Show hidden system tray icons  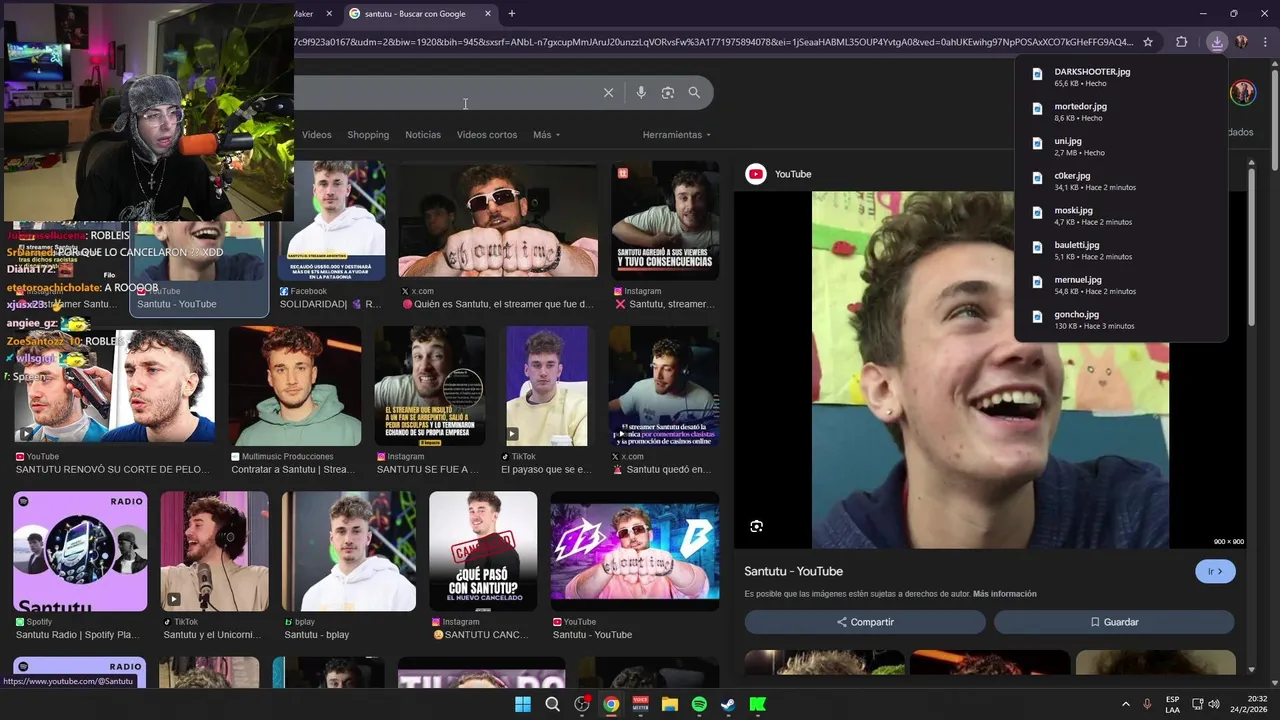1126,704
